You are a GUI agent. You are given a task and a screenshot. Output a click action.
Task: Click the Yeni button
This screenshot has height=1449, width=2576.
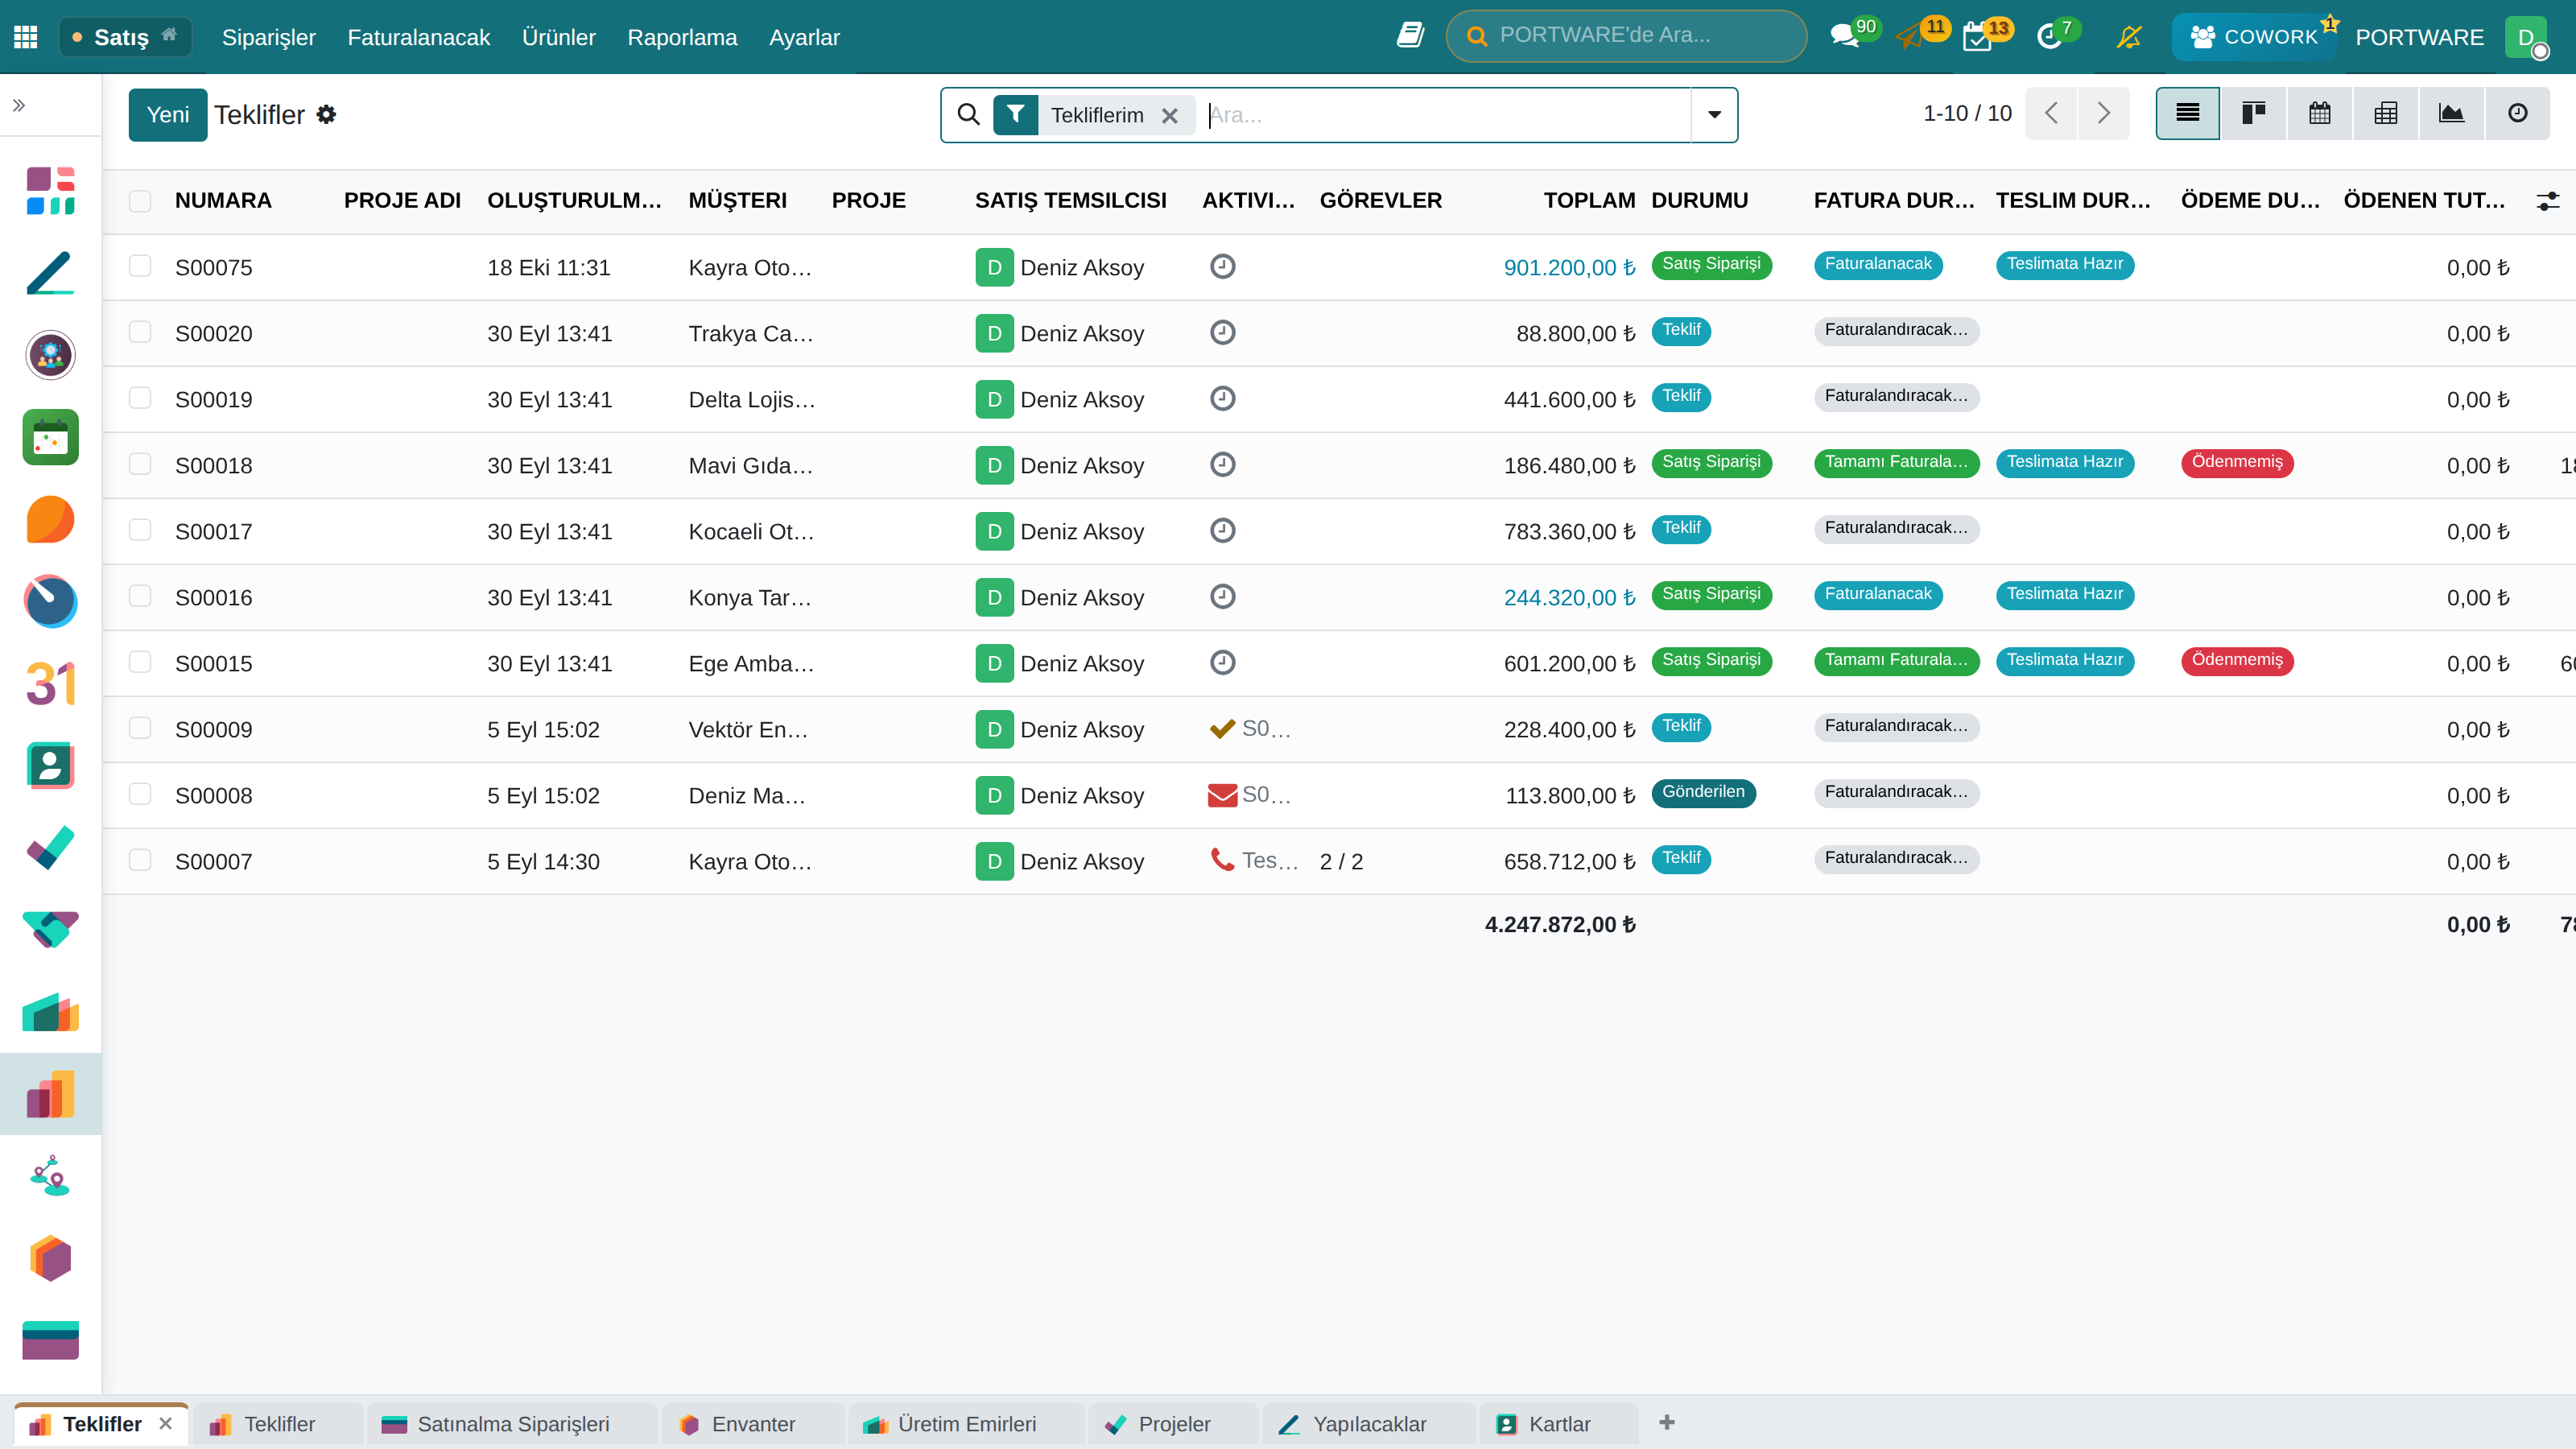(168, 115)
